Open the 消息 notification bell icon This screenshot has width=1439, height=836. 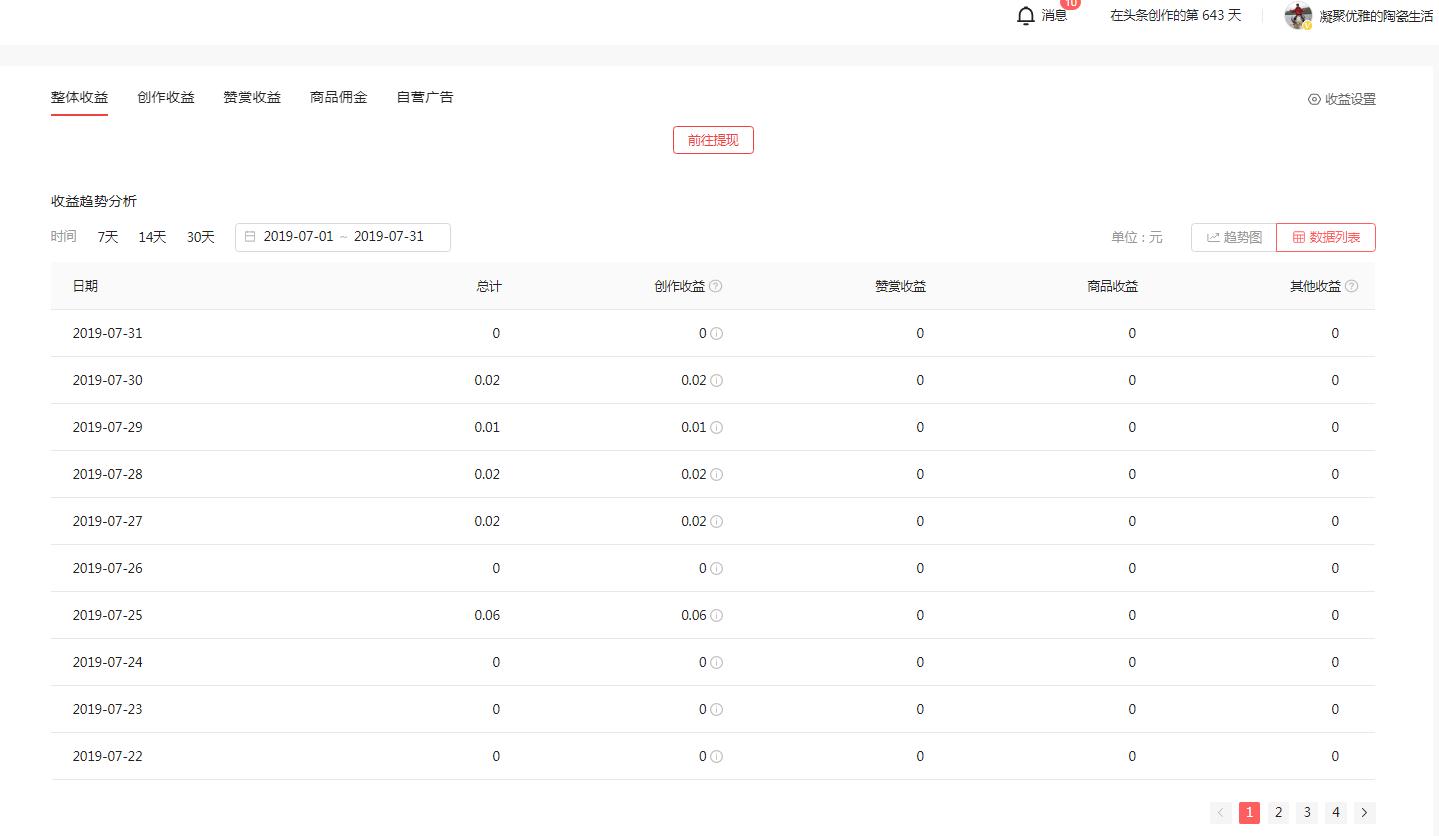[x=1025, y=15]
